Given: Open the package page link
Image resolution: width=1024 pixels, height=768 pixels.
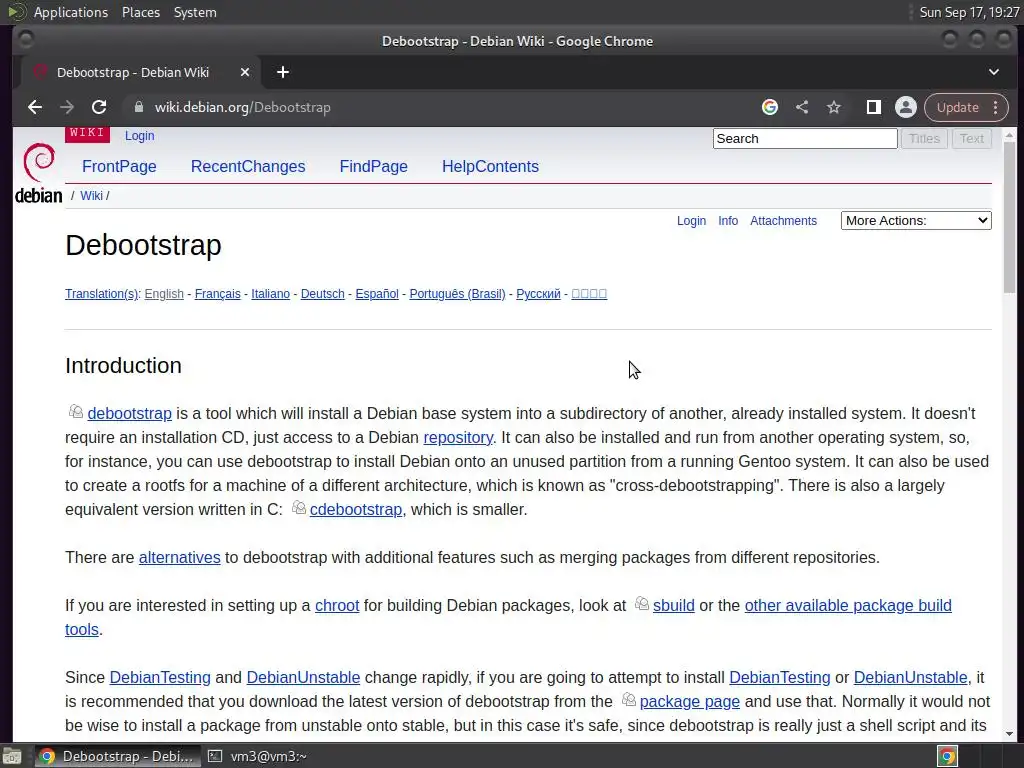Looking at the screenshot, I should [690, 701].
